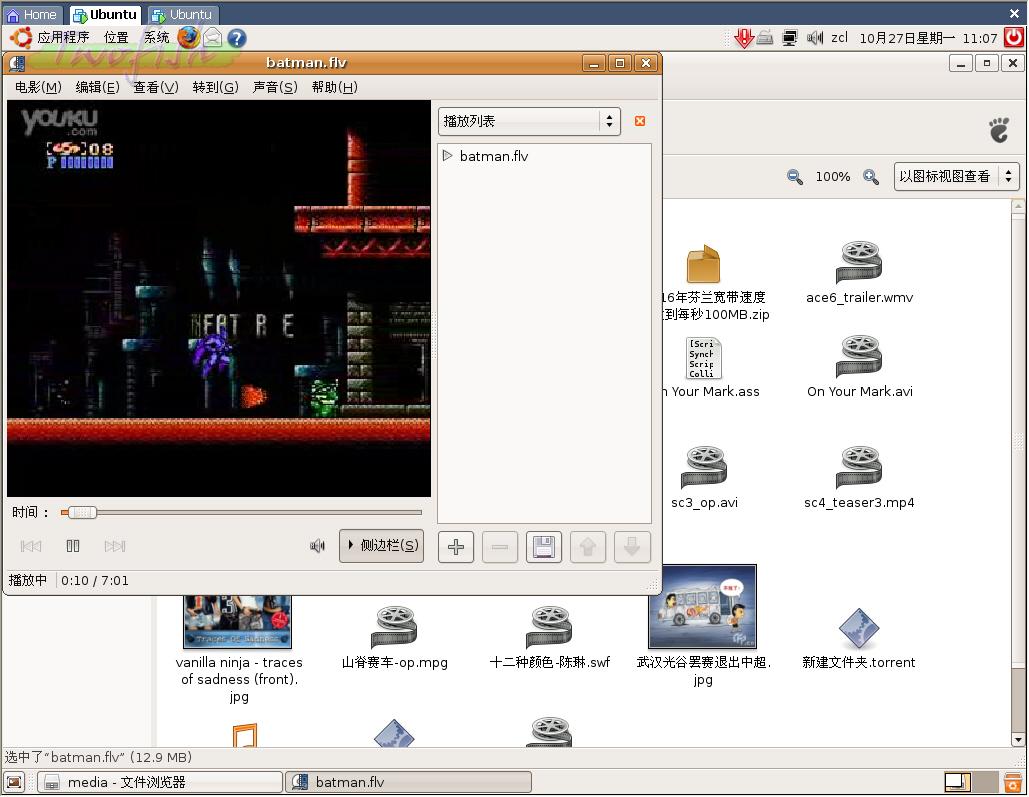Click the clock showing 11:07

point(928,38)
